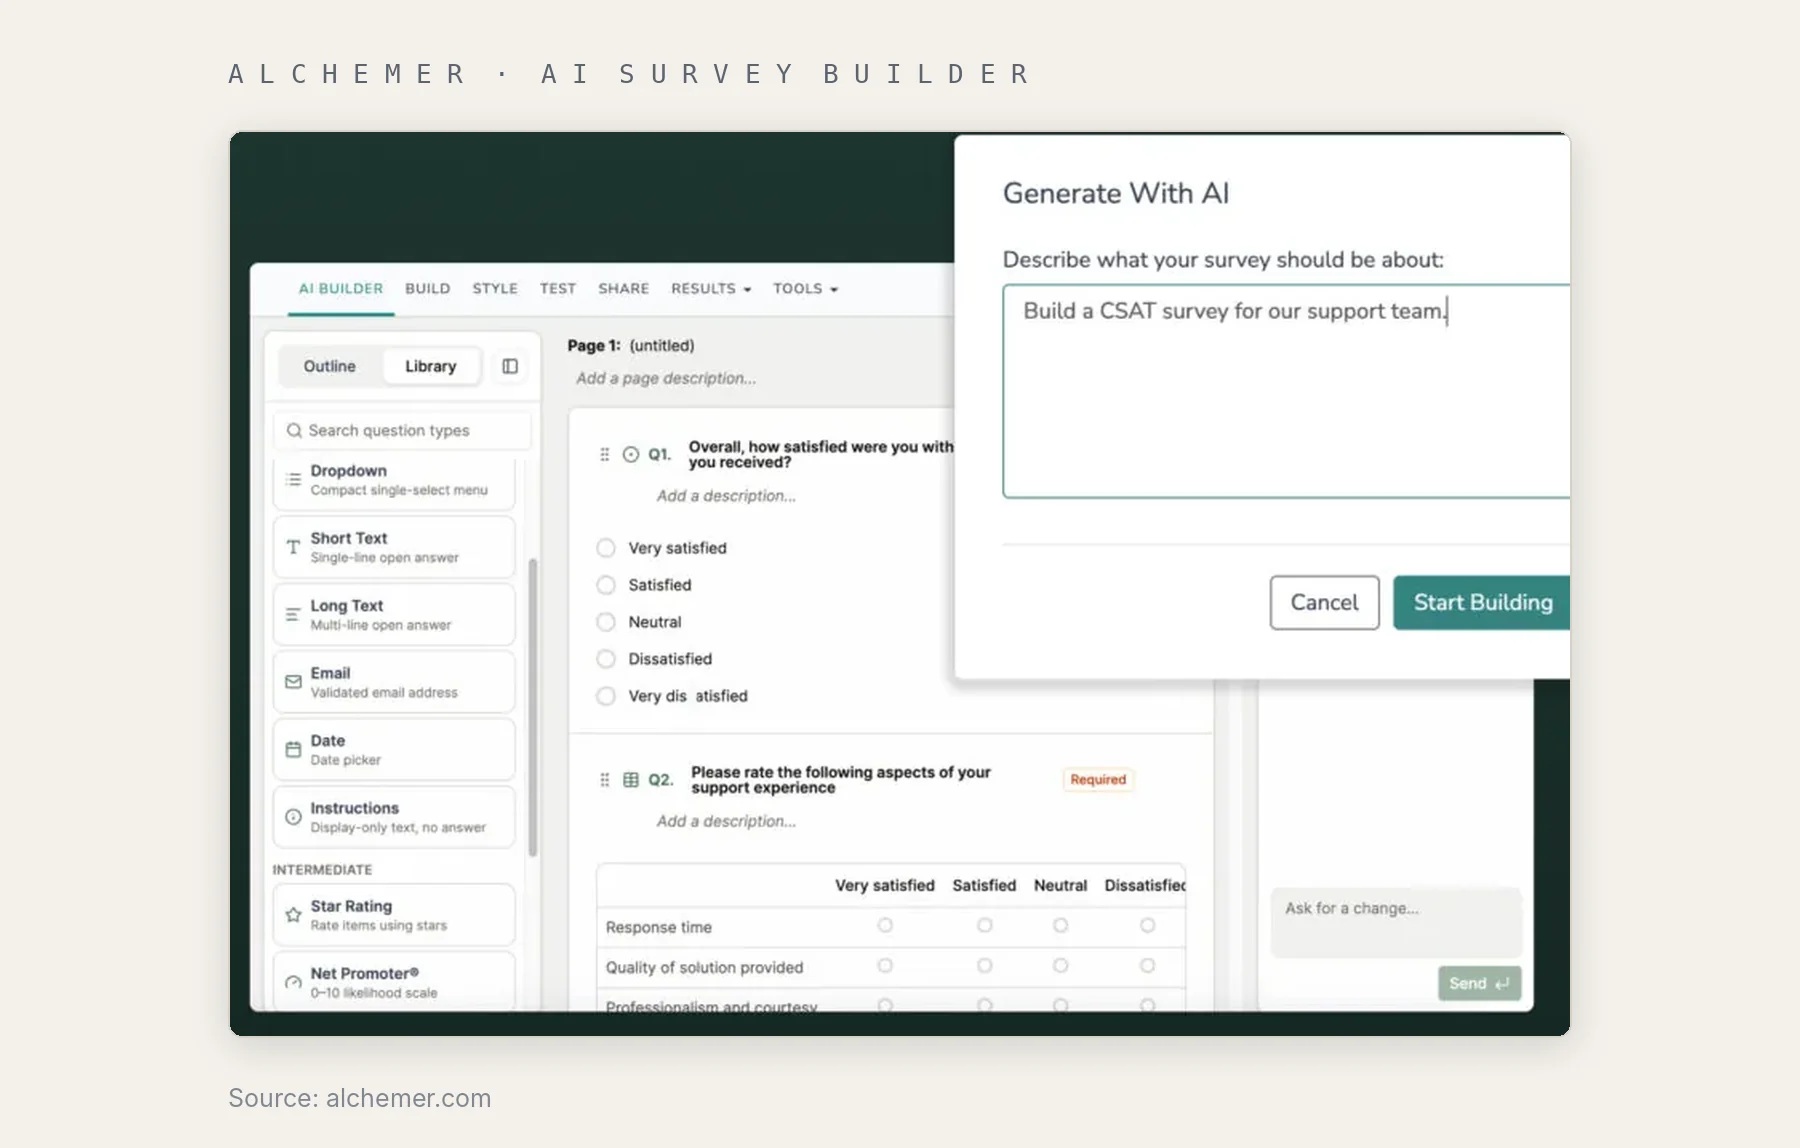This screenshot has width=1800, height=1148.
Task: Click the Long Text lines icon
Action: (293, 614)
